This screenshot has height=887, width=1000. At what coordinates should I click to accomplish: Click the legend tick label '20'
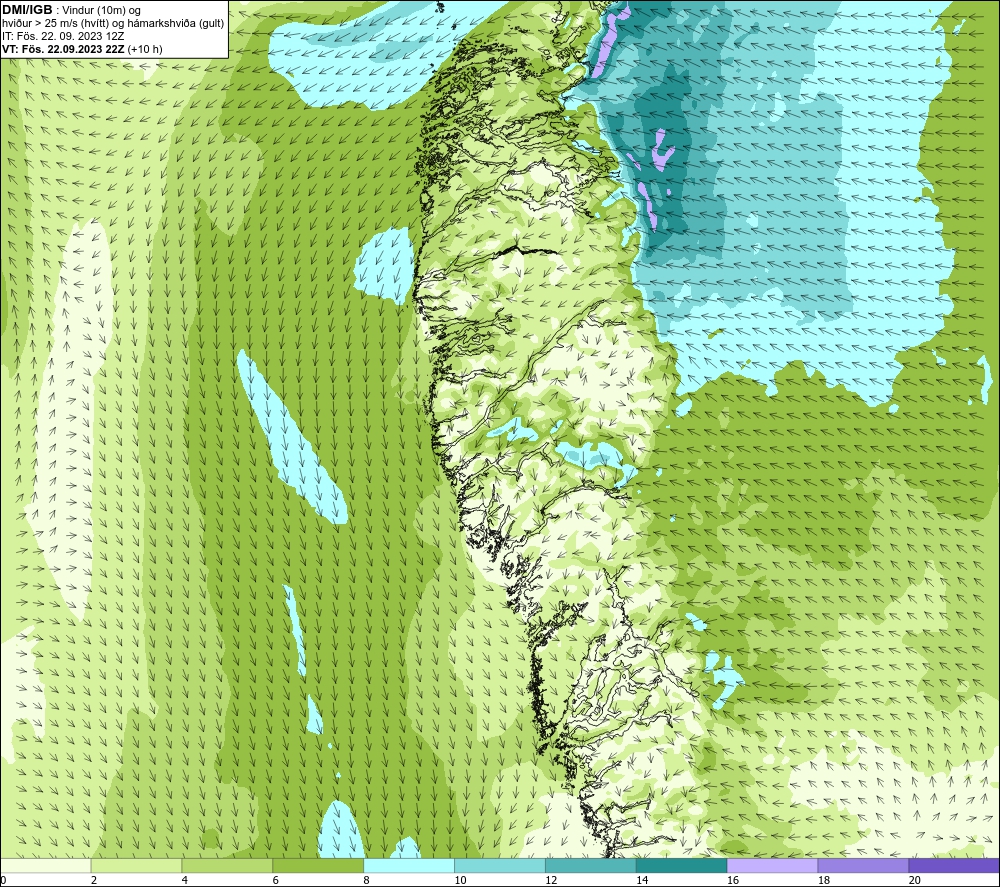pos(915,880)
